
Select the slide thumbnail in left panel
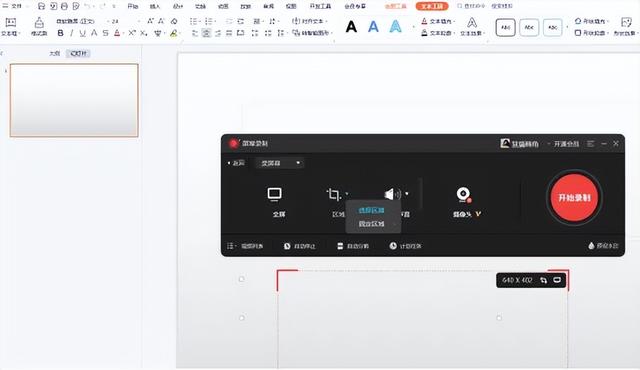click(74, 100)
